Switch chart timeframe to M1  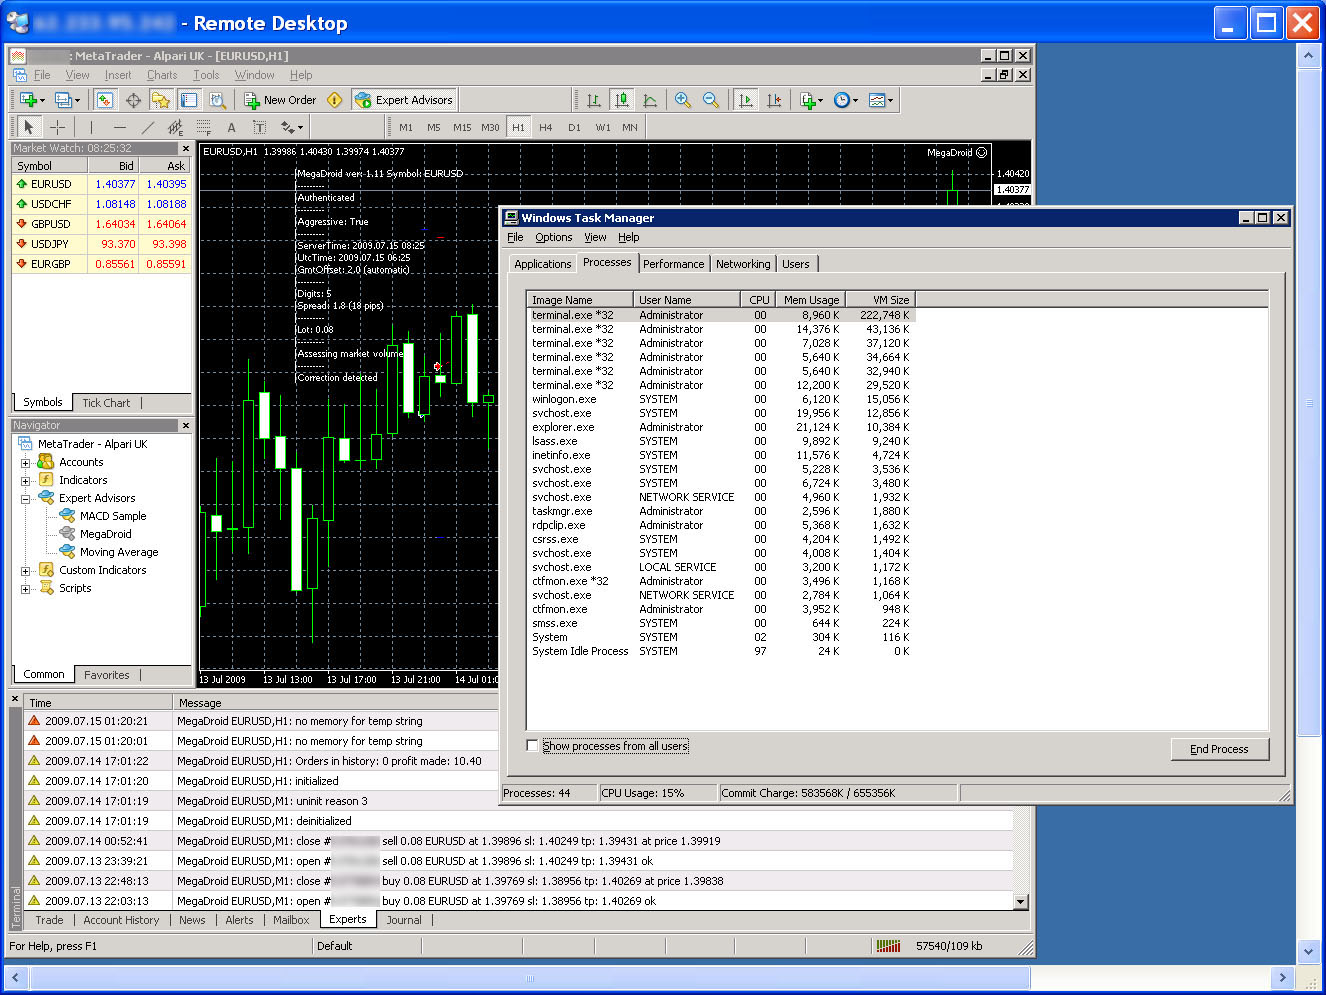click(405, 127)
